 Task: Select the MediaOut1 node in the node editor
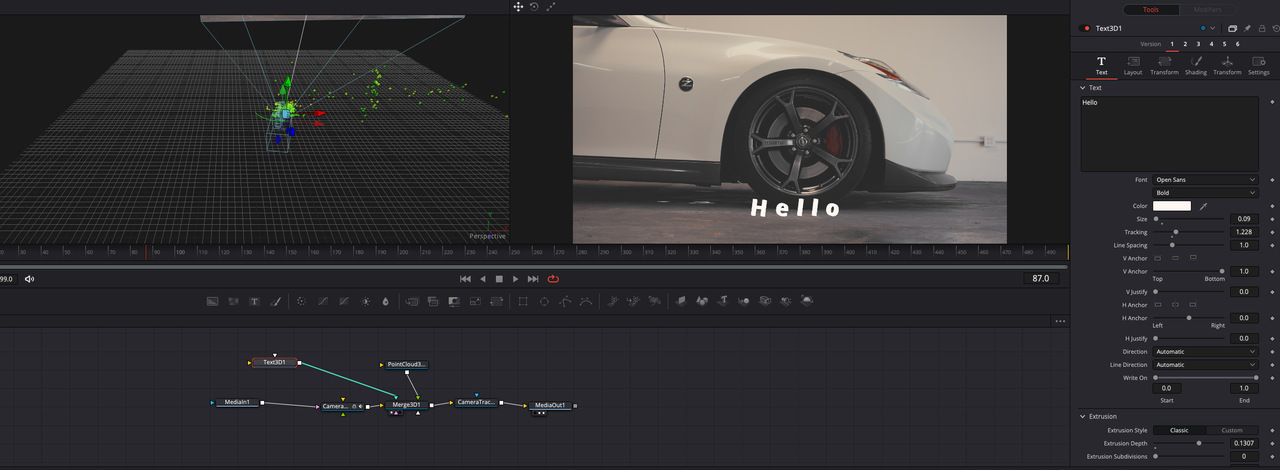[x=550, y=405]
